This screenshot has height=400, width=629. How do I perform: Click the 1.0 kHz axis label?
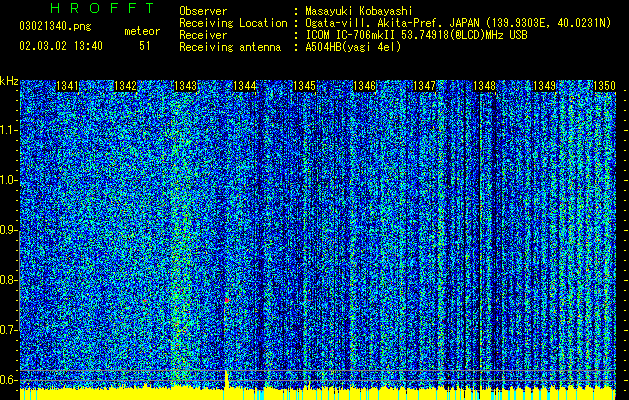[9, 181]
